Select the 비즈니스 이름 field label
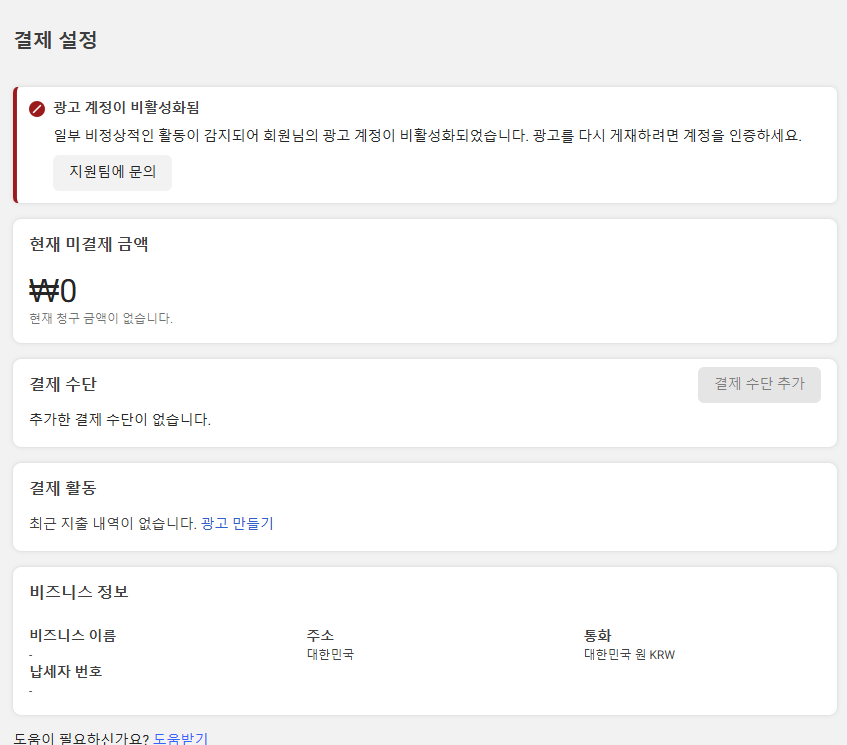The height and width of the screenshot is (745, 847). (72, 635)
